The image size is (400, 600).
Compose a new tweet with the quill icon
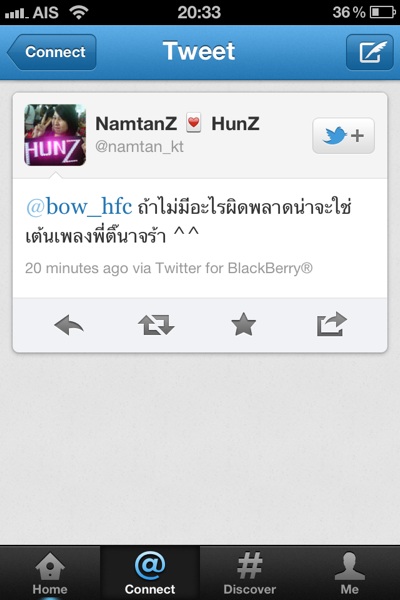tap(370, 52)
